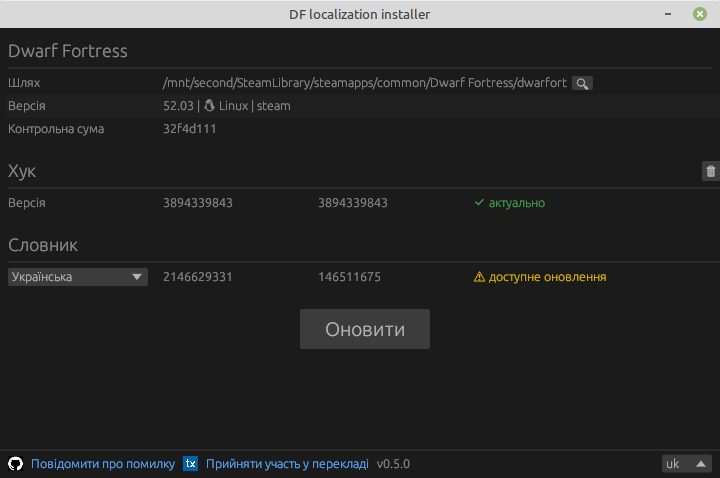
Task: Click the checksum value 32f4d111
Action: coord(190,129)
